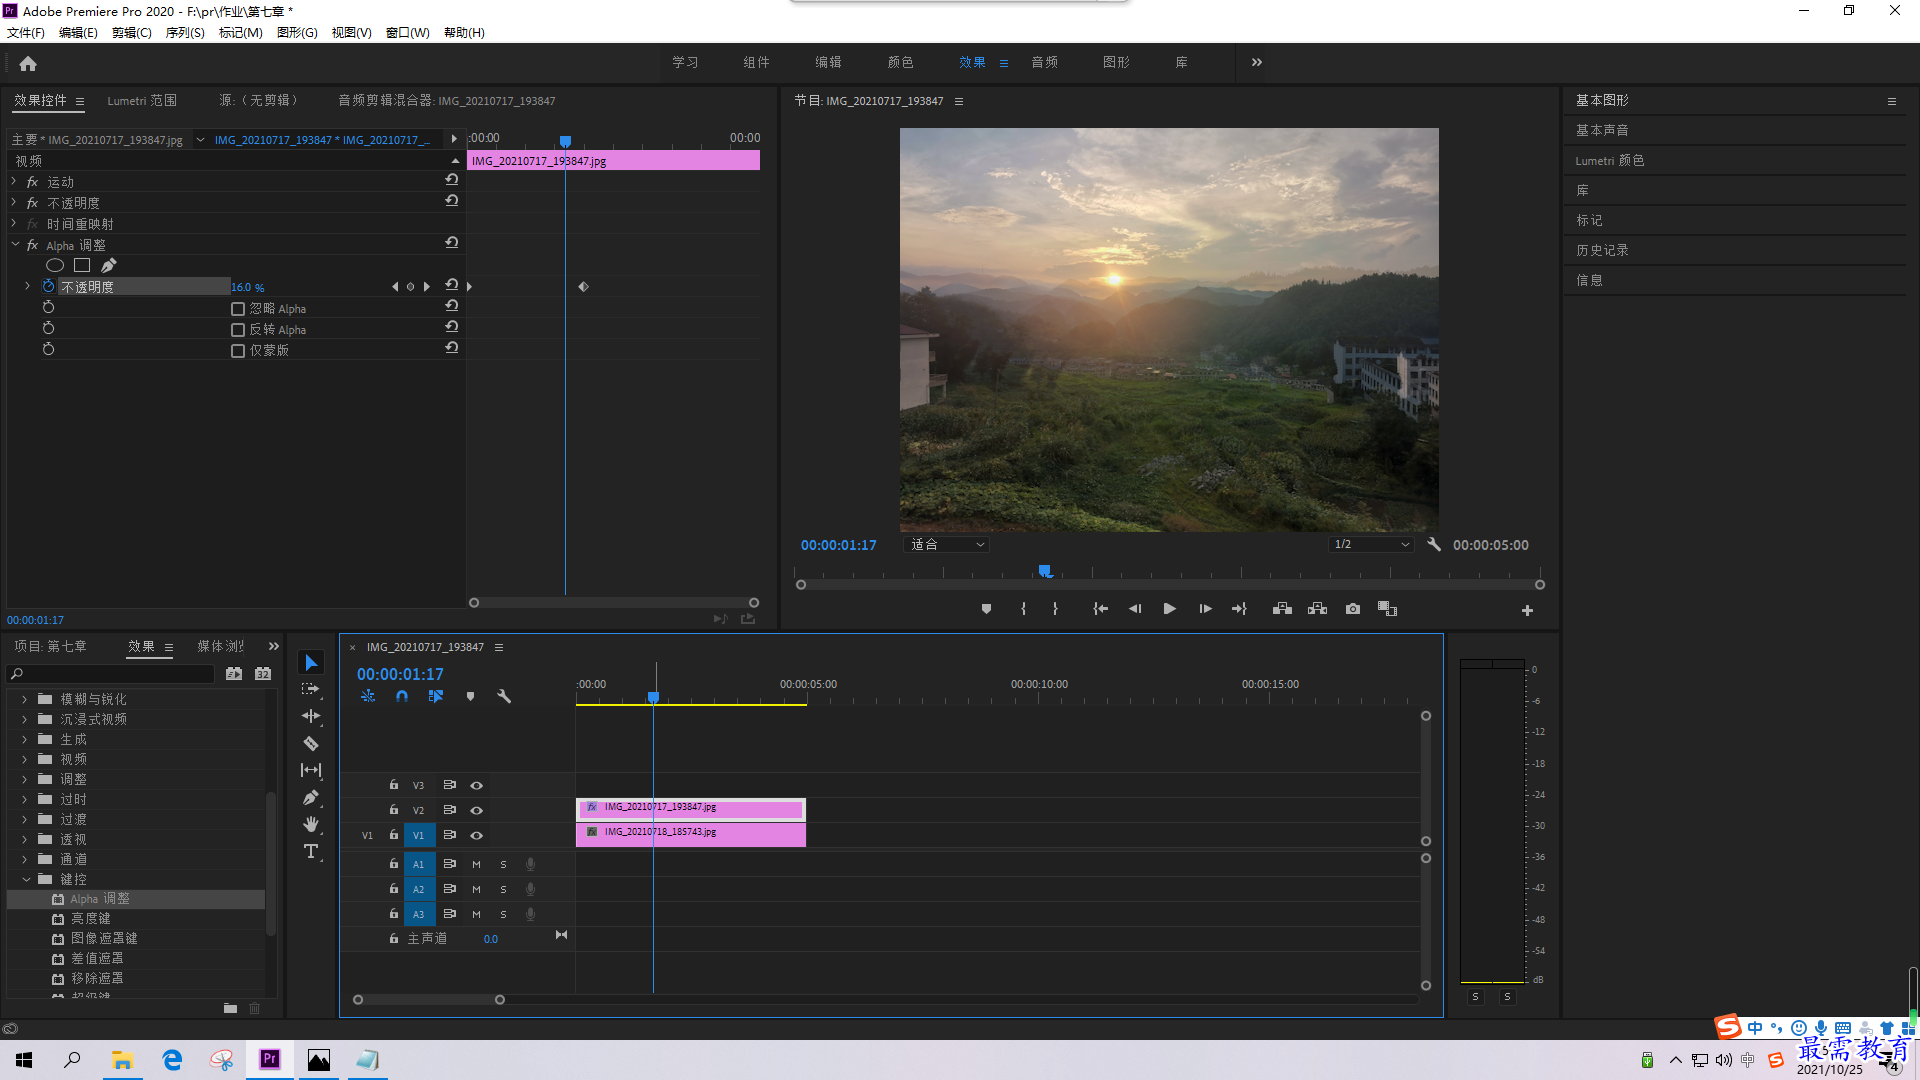Toggle V1 track output eye
1920x1080 pixels.
477,836
